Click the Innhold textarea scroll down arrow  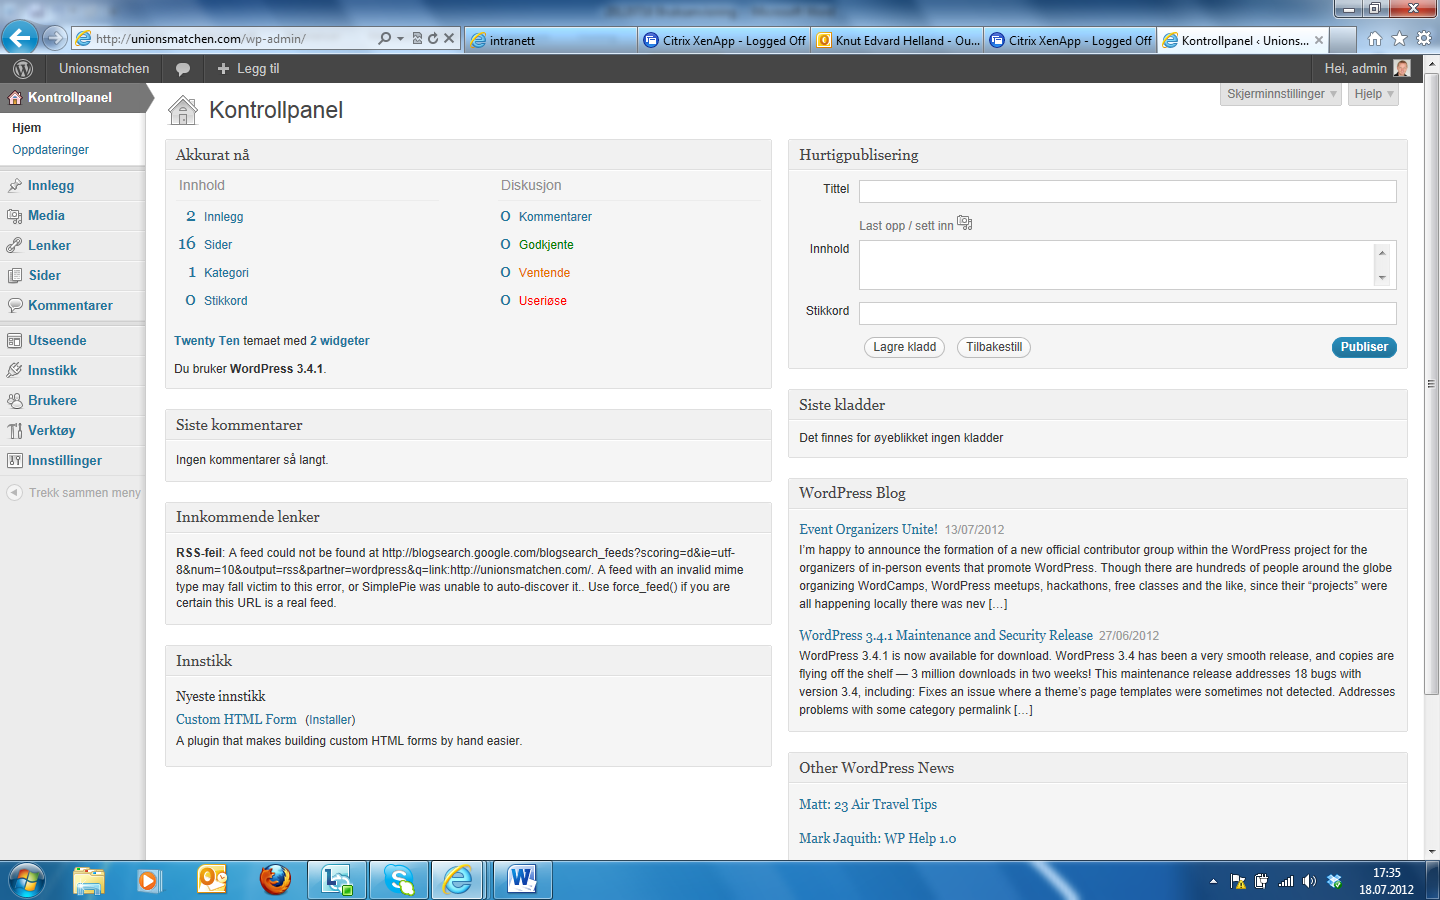1383,278
